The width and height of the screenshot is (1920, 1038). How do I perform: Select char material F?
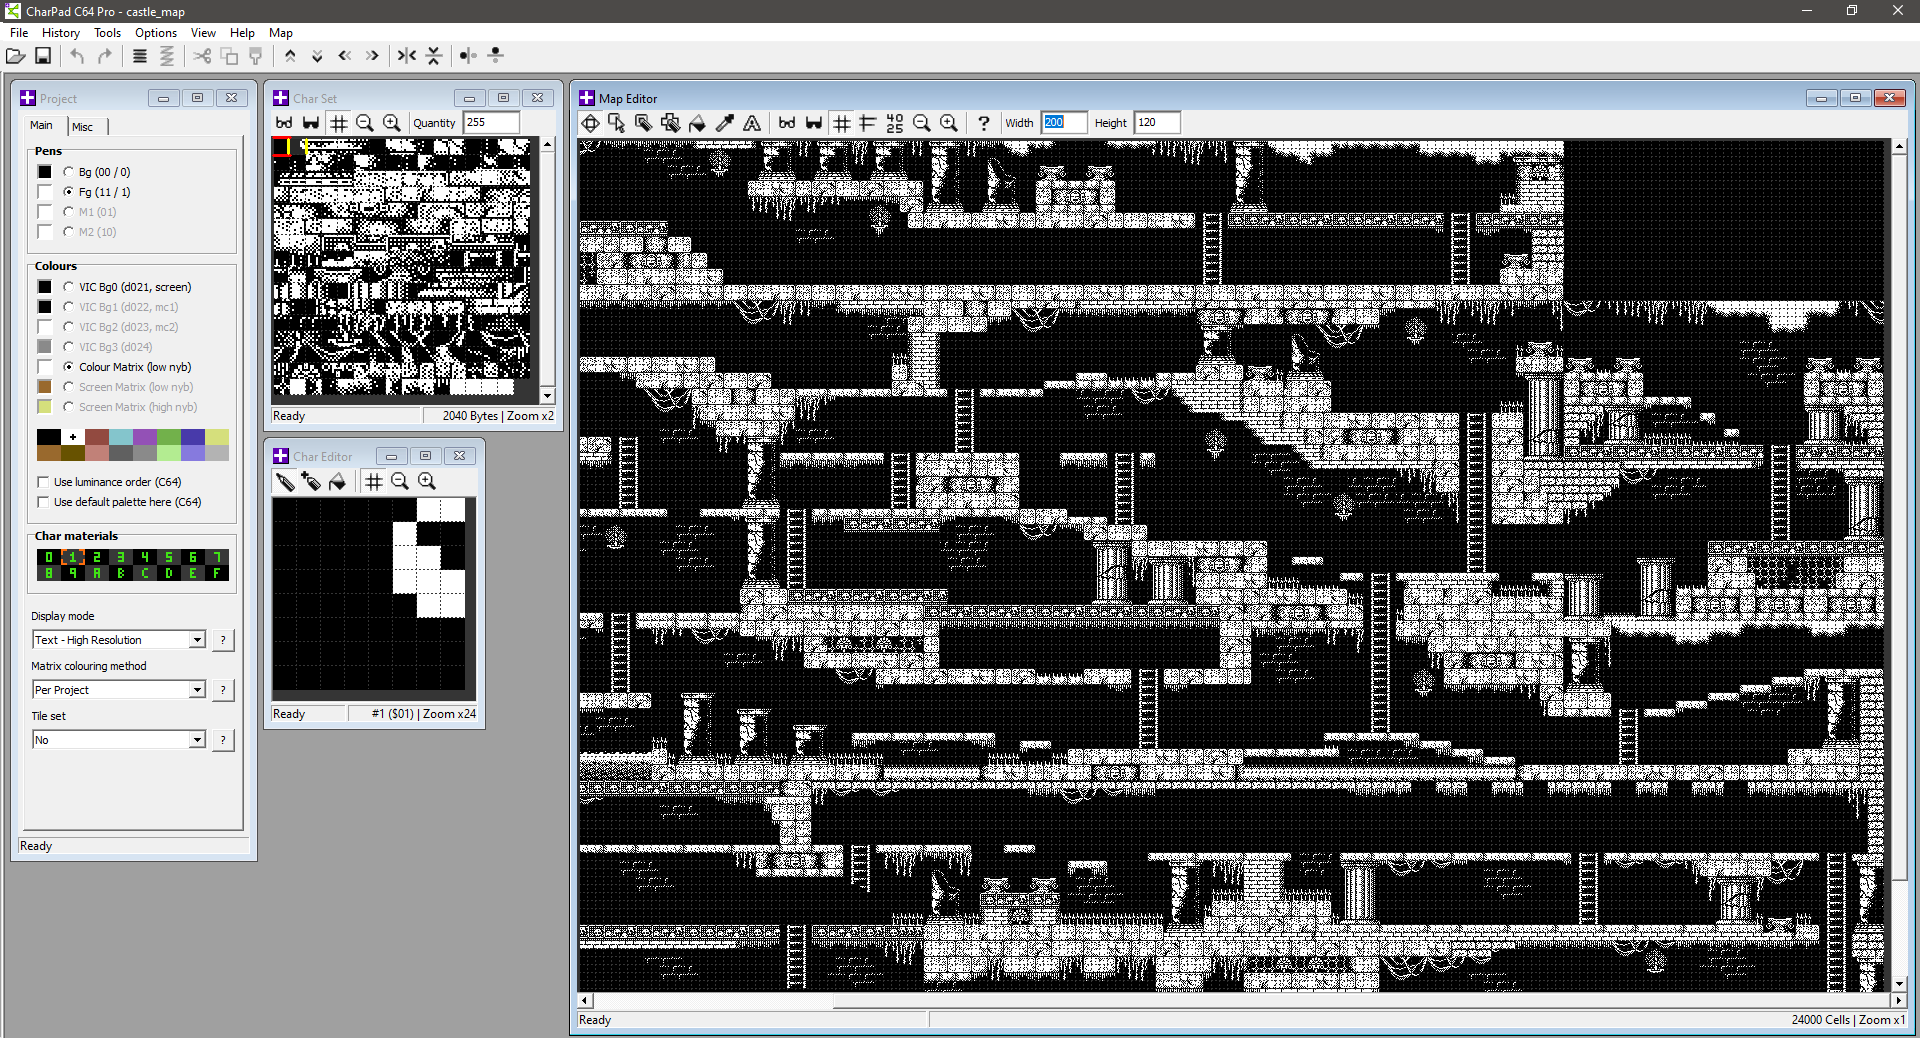pyautogui.click(x=217, y=573)
